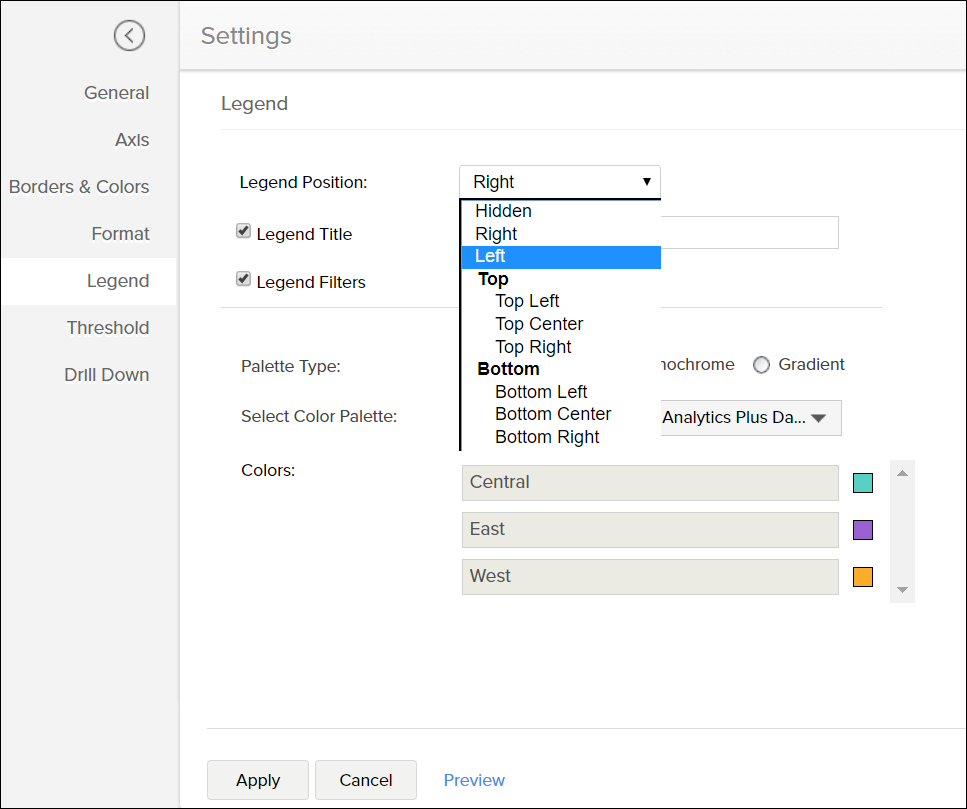The image size is (967, 809).
Task: Open the Legend Position dropdown
Action: [x=559, y=182]
